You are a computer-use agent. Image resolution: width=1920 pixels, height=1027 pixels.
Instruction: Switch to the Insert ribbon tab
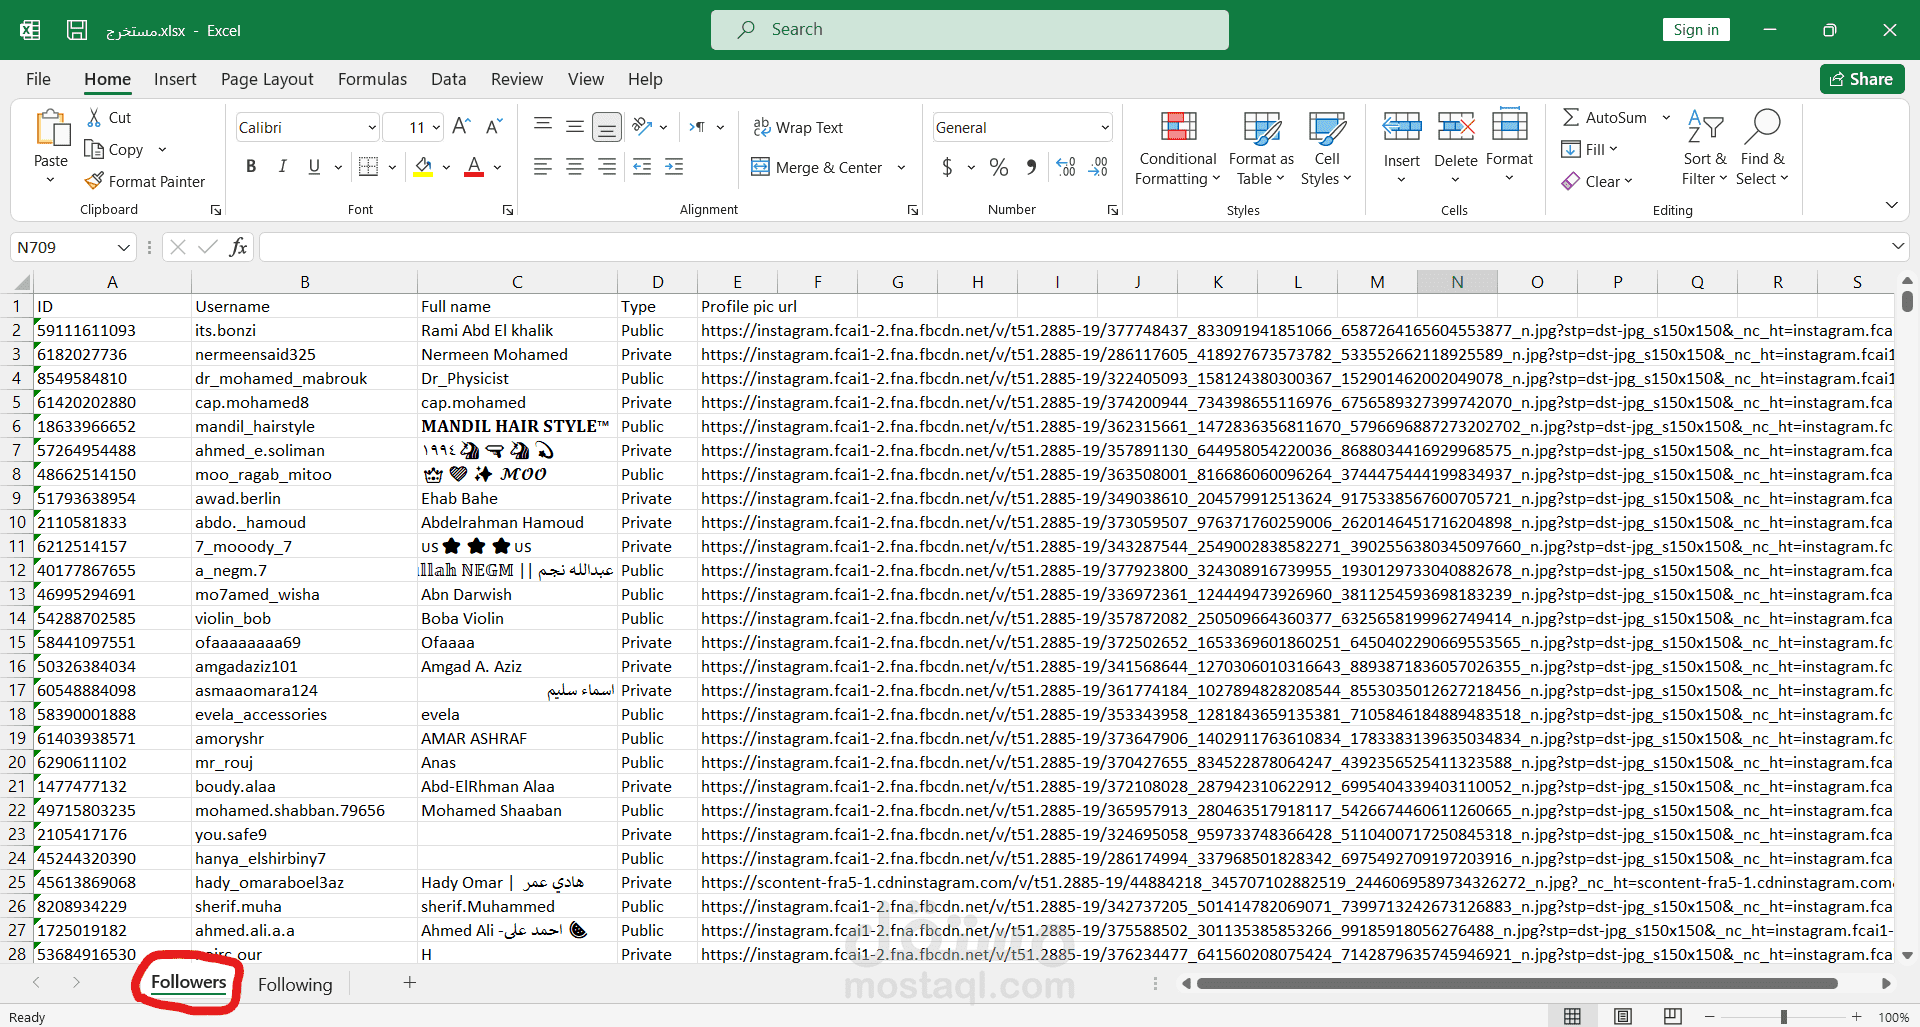[175, 79]
